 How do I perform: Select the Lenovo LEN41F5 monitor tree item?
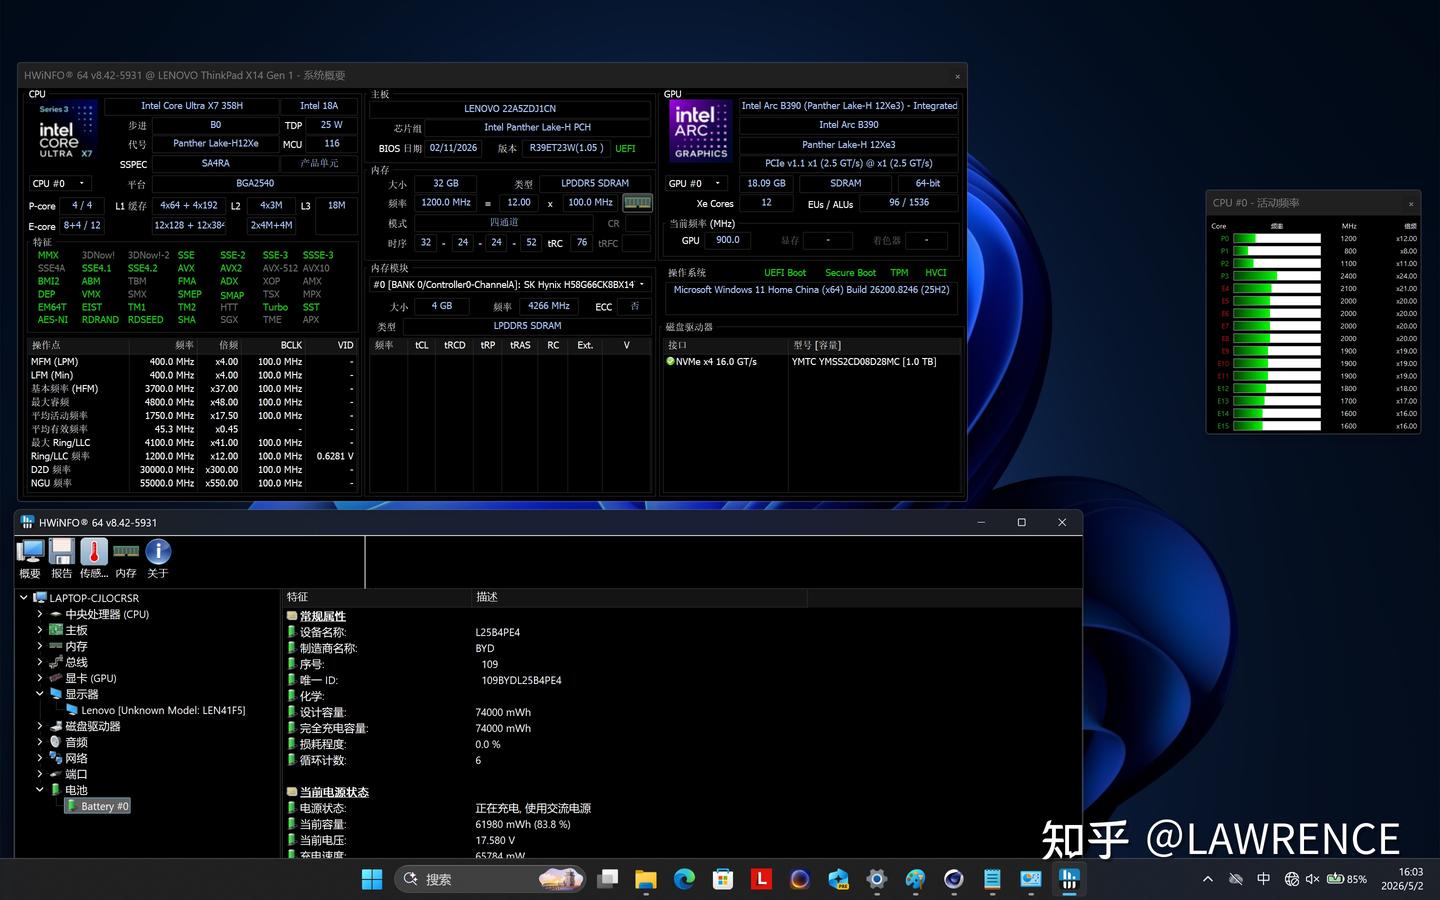pos(163,710)
